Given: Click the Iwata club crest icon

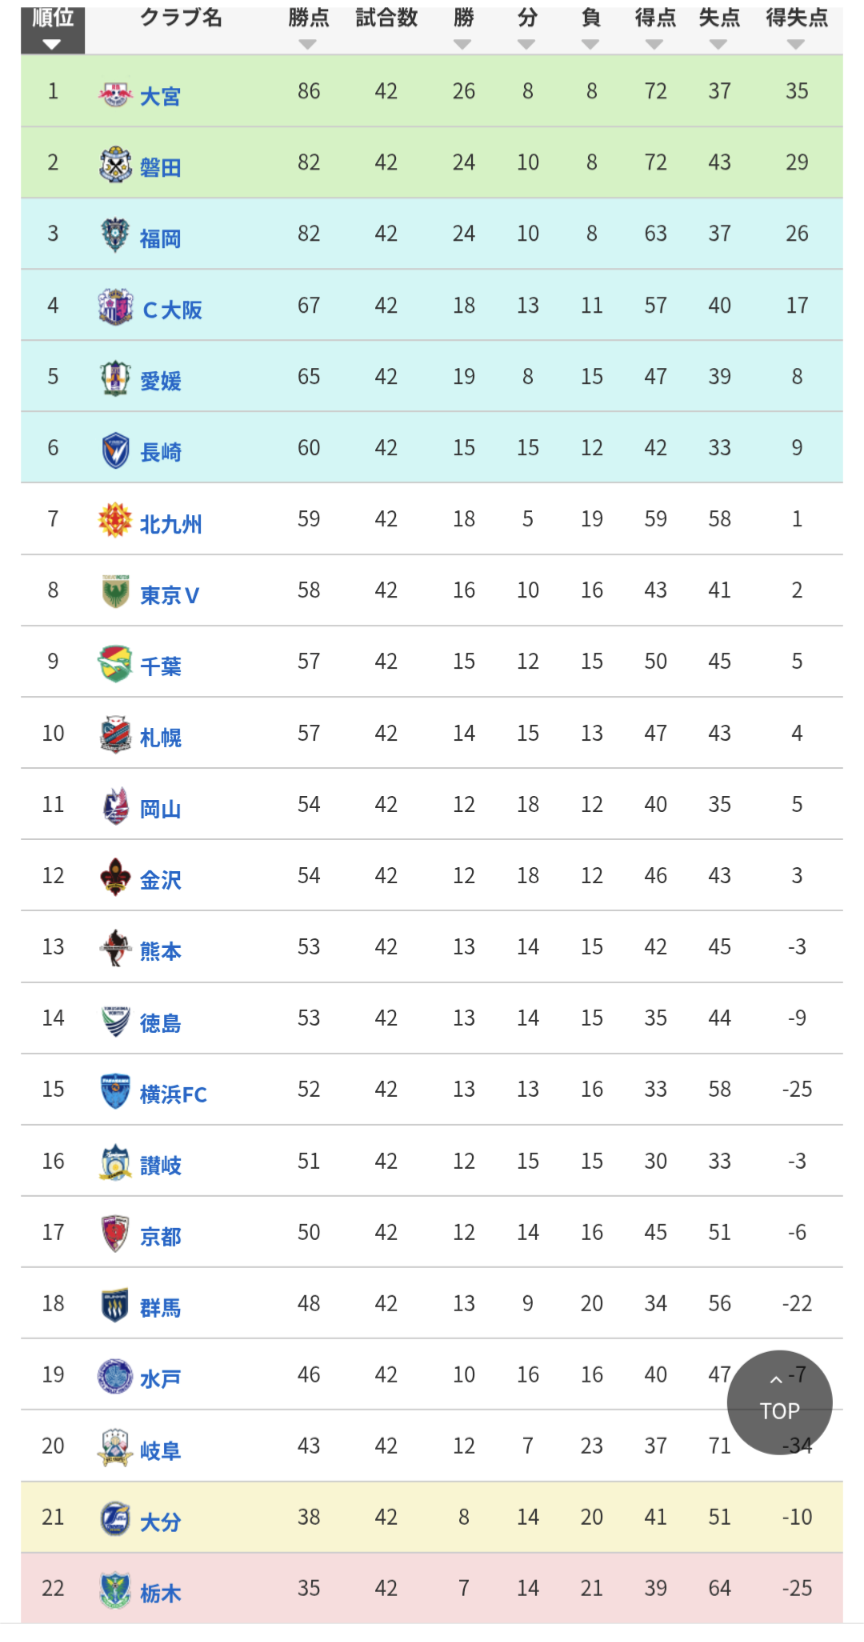Looking at the screenshot, I should click(x=115, y=165).
